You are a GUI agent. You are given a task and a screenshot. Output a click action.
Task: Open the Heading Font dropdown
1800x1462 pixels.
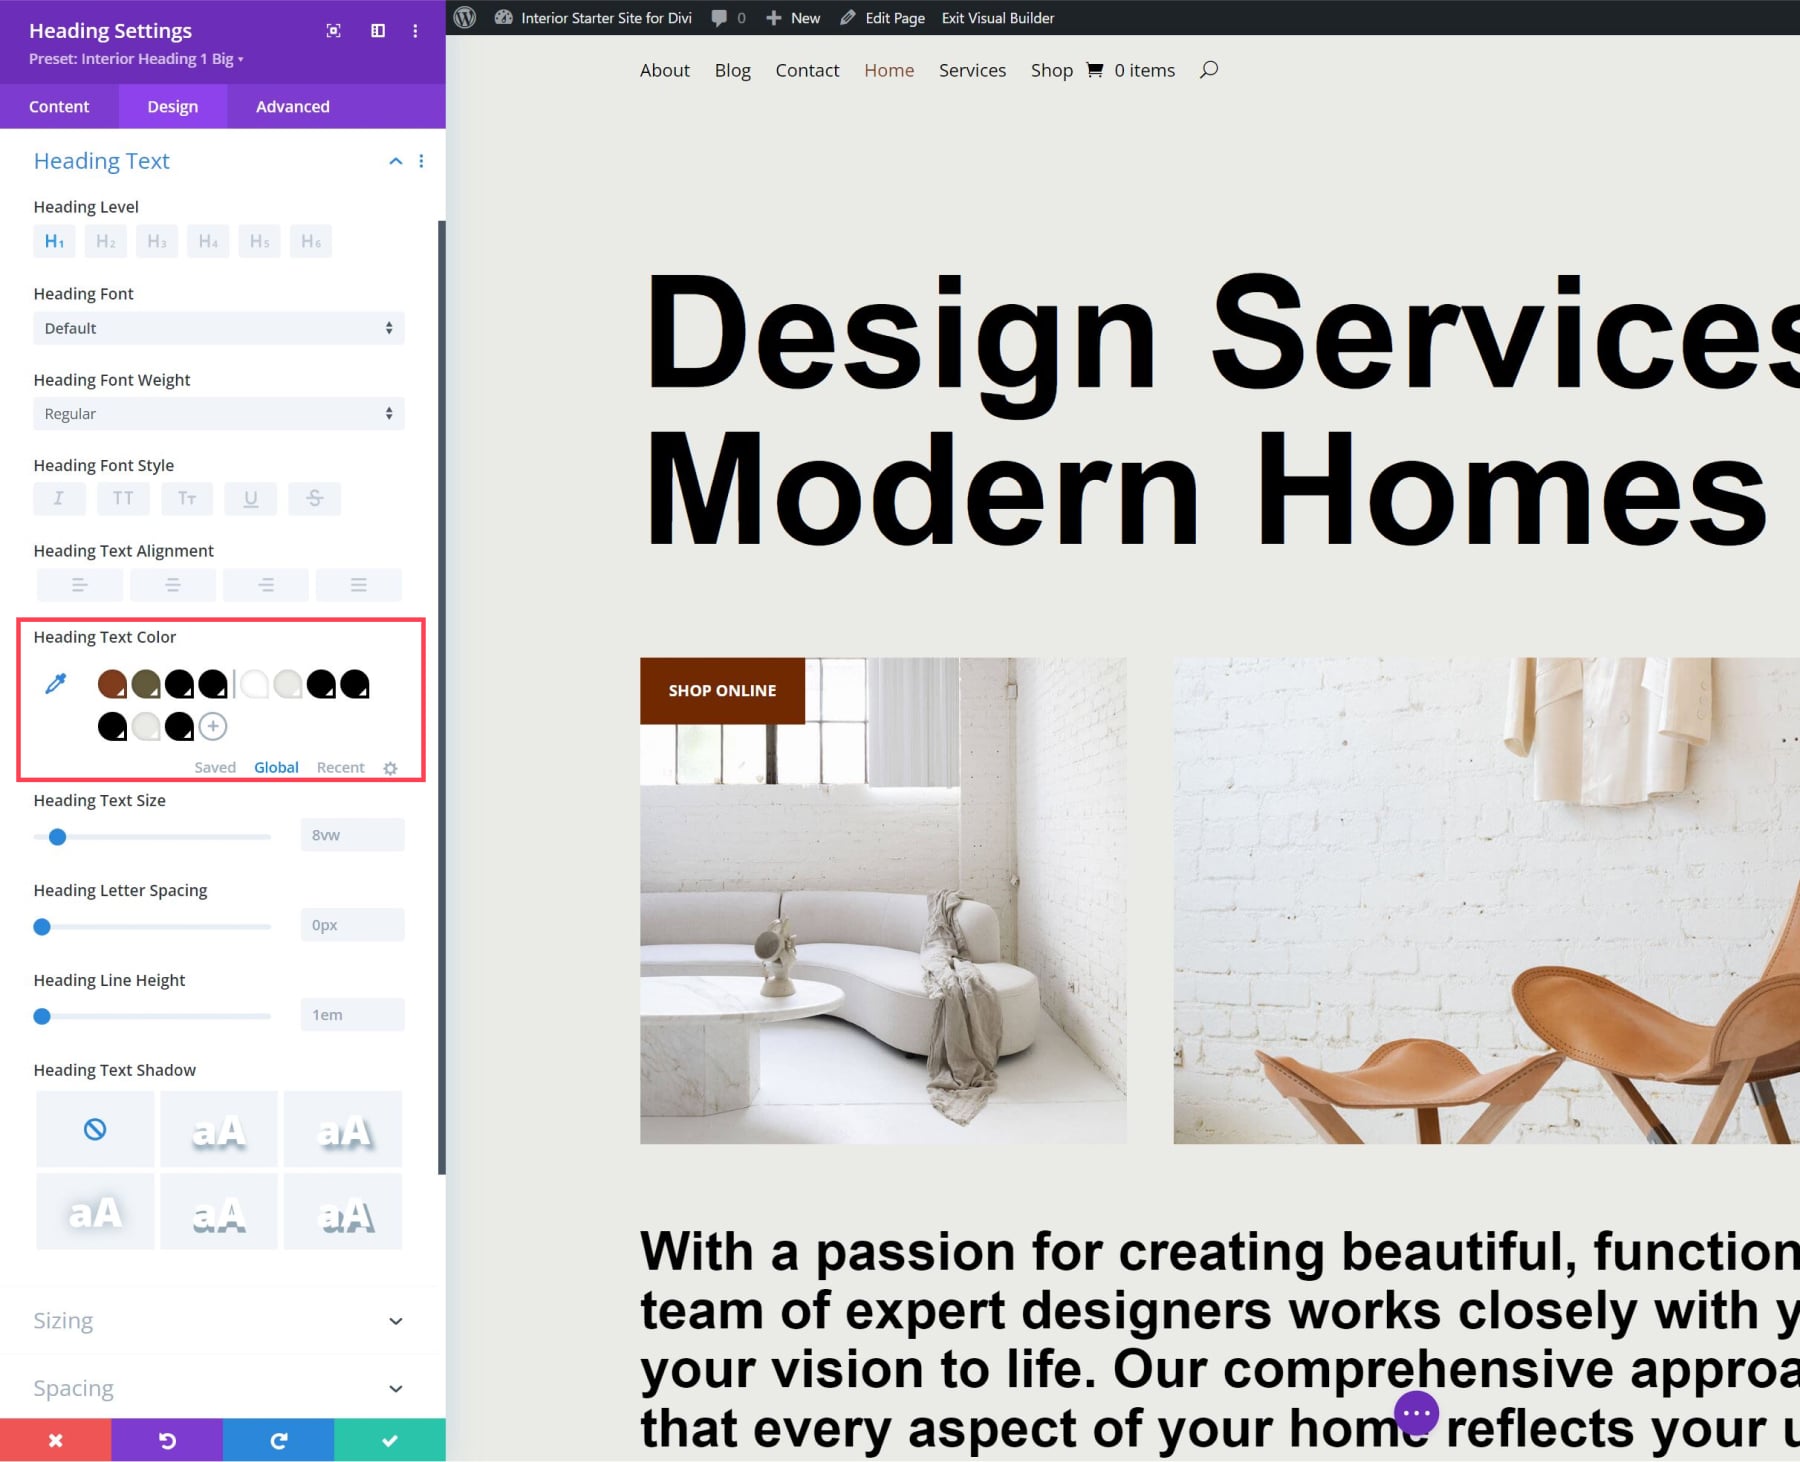point(218,328)
